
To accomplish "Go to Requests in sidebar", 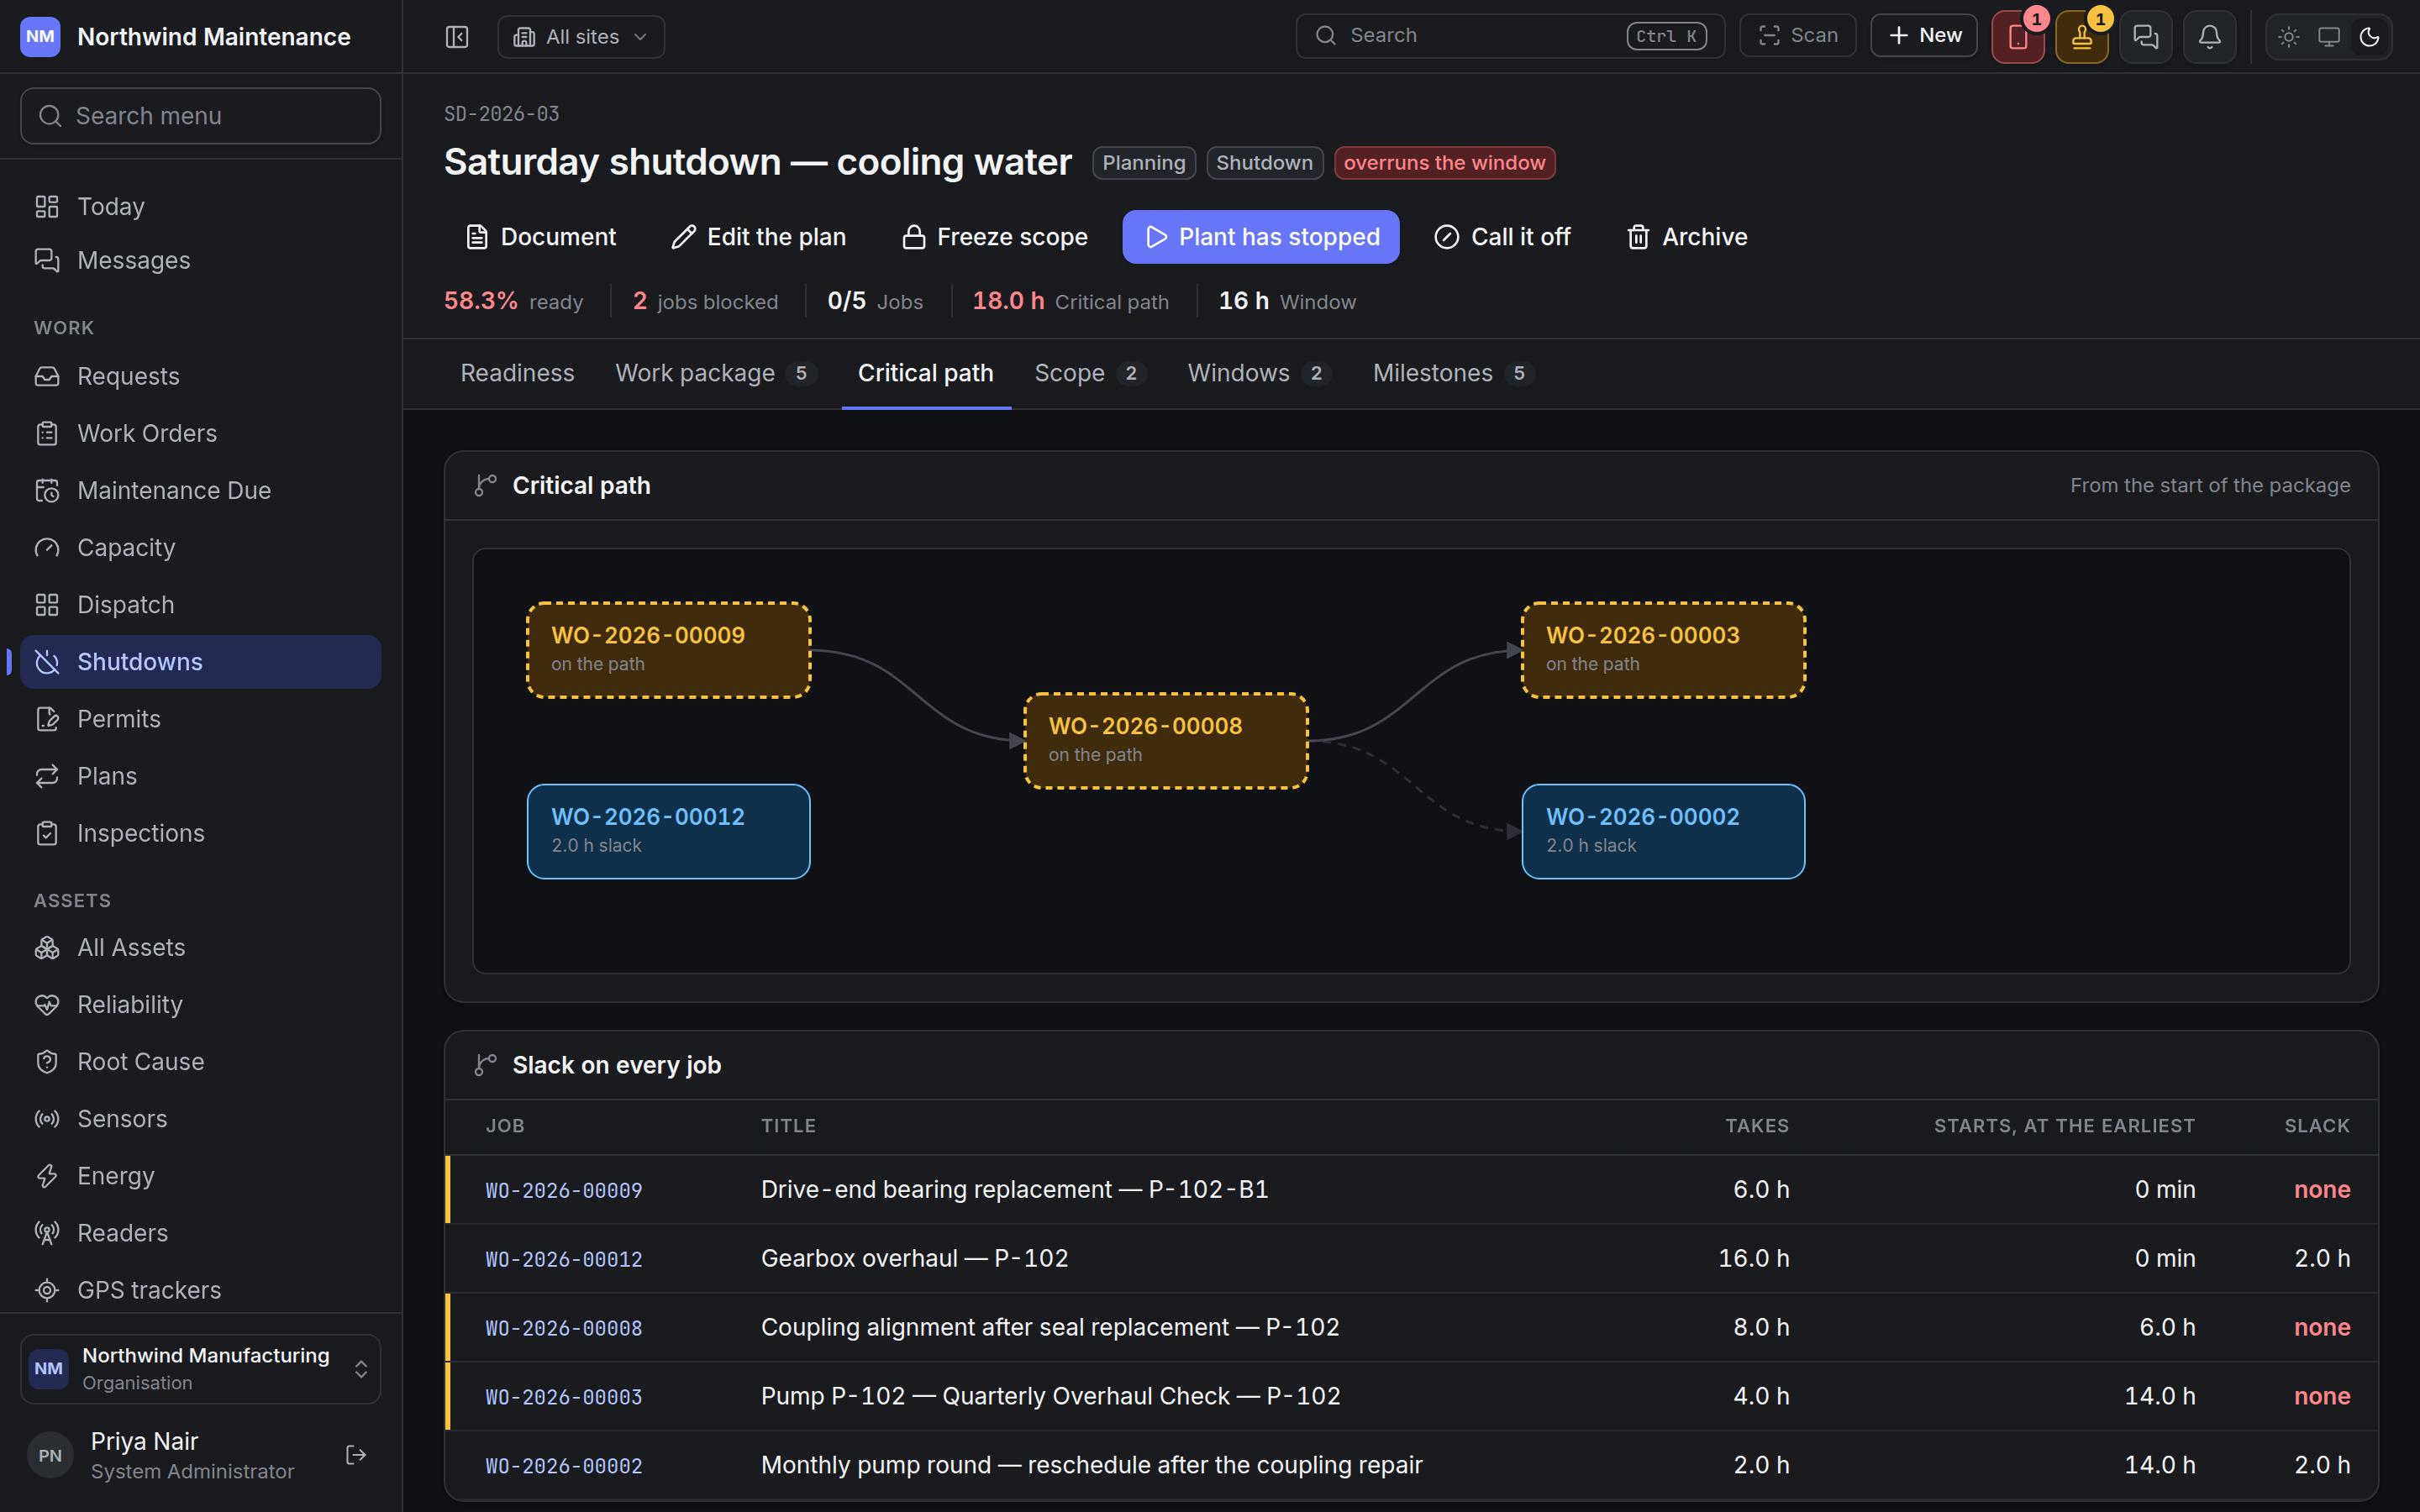I will [200, 376].
